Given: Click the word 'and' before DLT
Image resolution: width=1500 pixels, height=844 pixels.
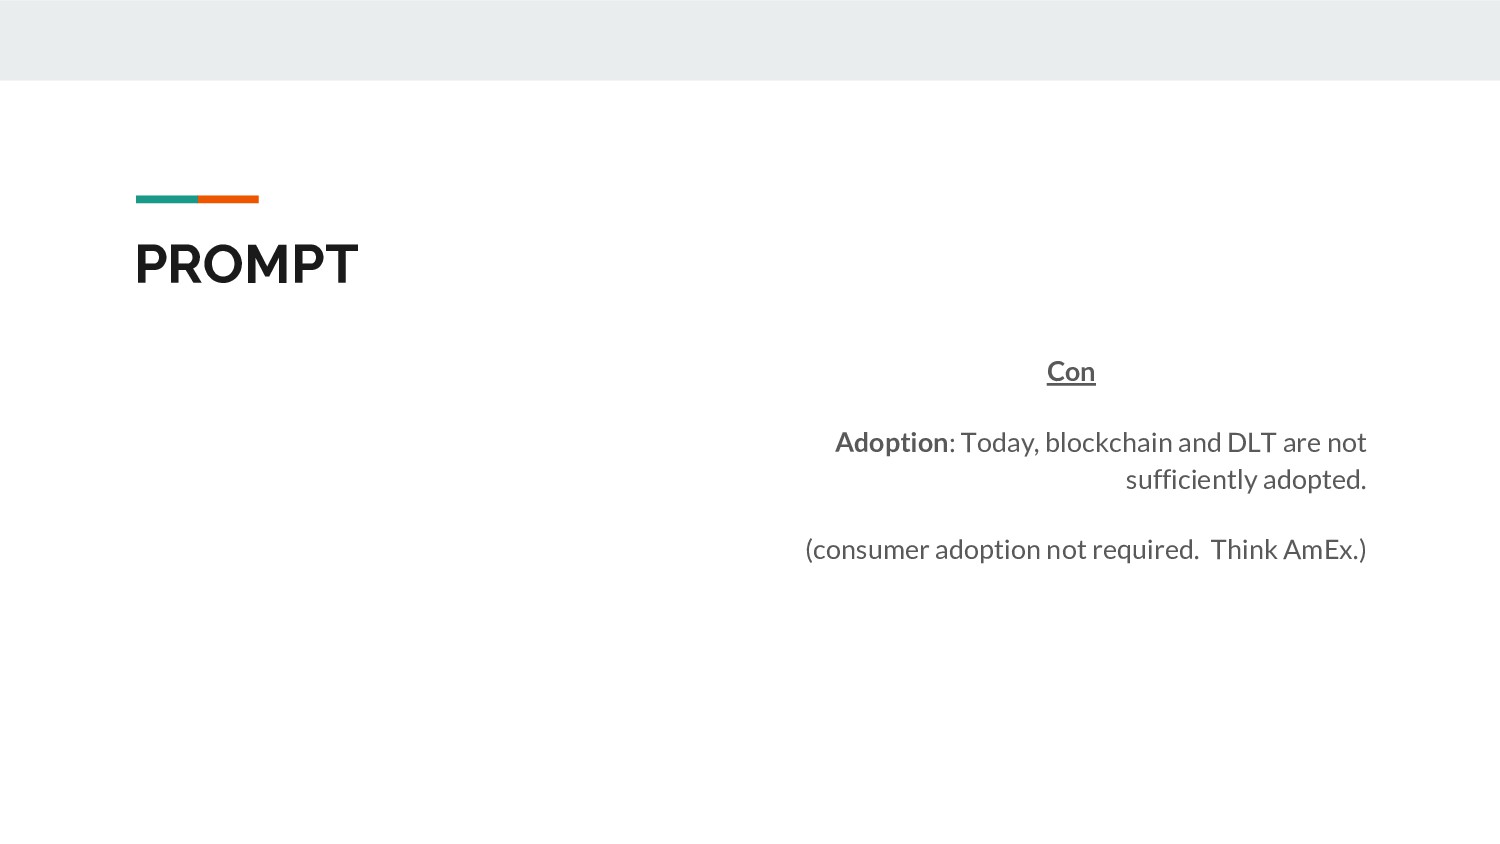Looking at the screenshot, I should 1199,443.
